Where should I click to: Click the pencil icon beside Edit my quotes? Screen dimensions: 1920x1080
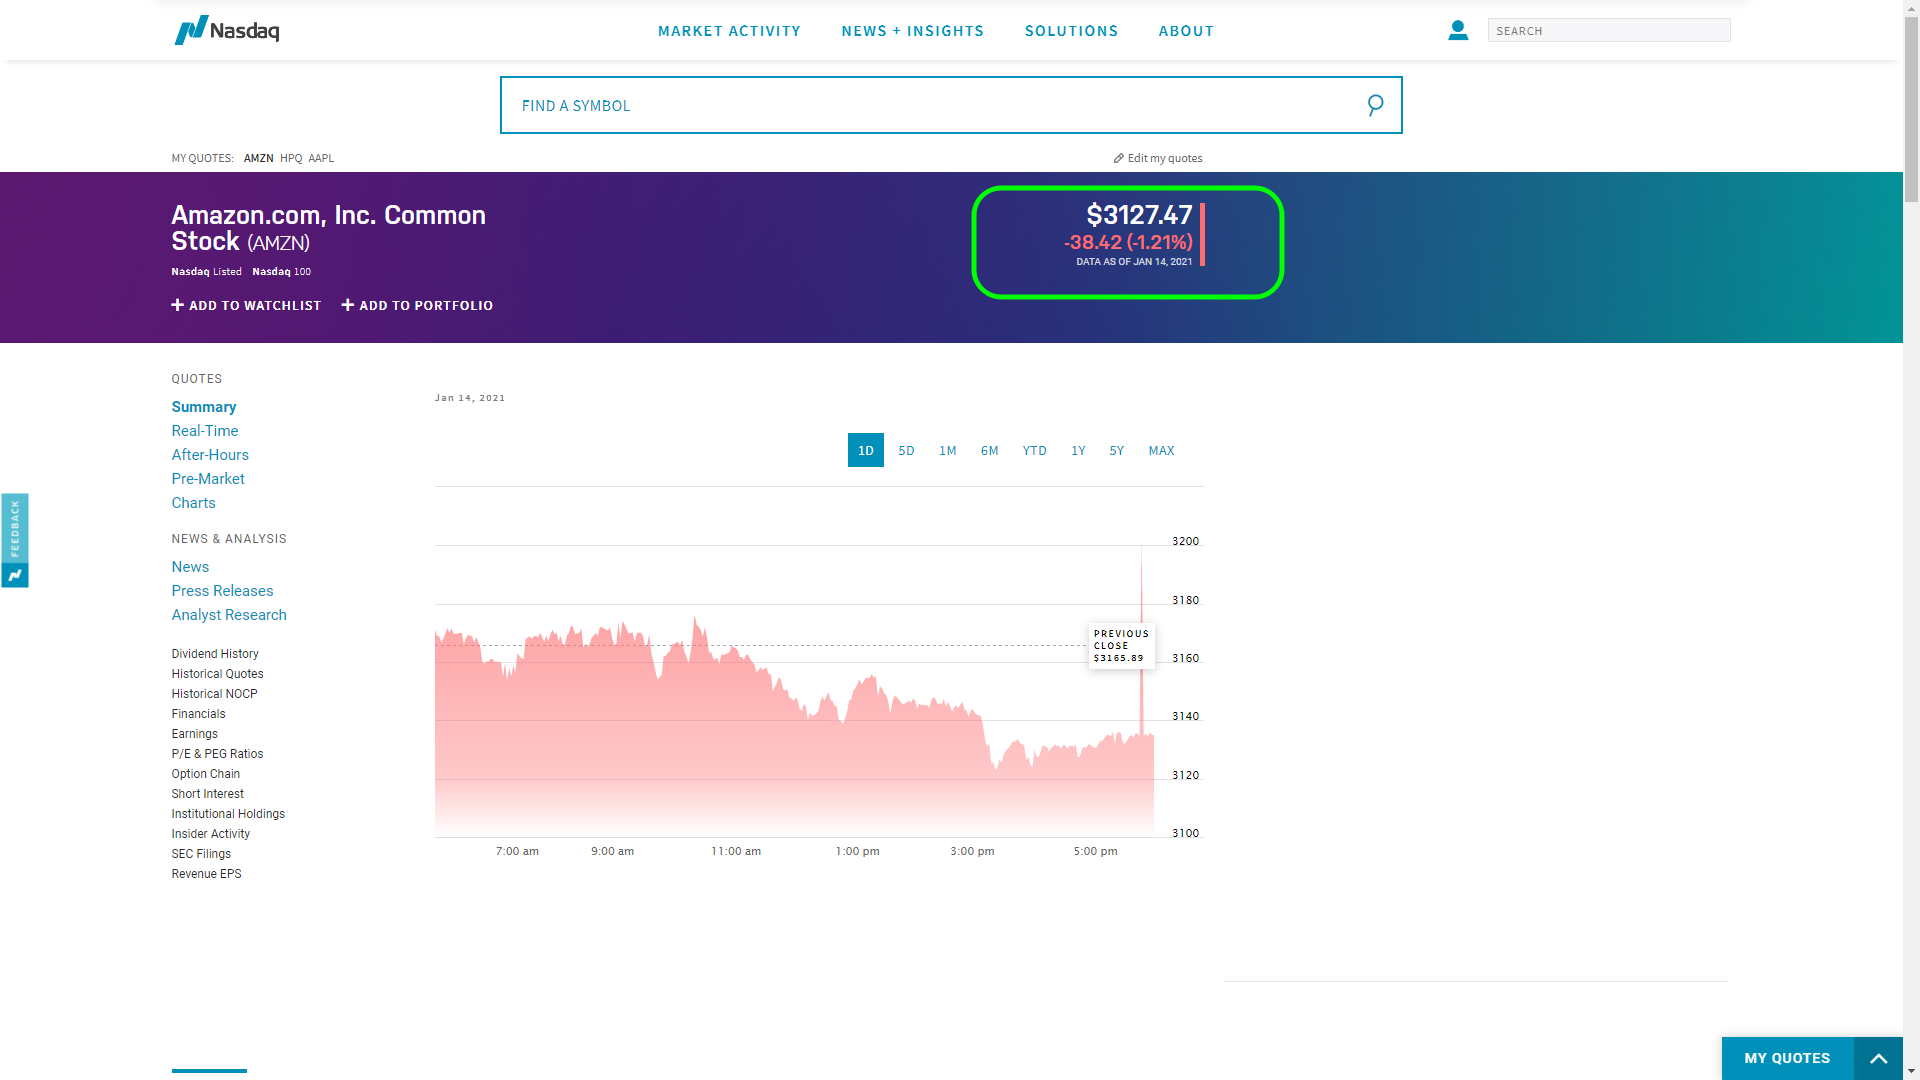[x=1119, y=158]
